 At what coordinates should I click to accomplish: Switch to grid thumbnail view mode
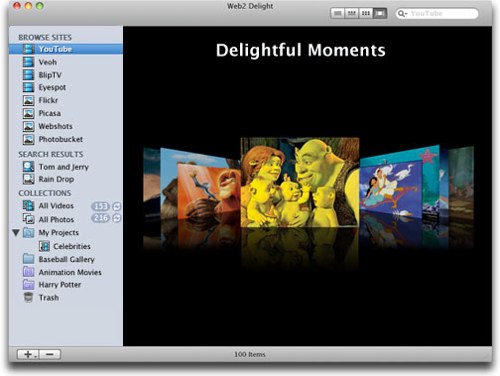click(366, 13)
